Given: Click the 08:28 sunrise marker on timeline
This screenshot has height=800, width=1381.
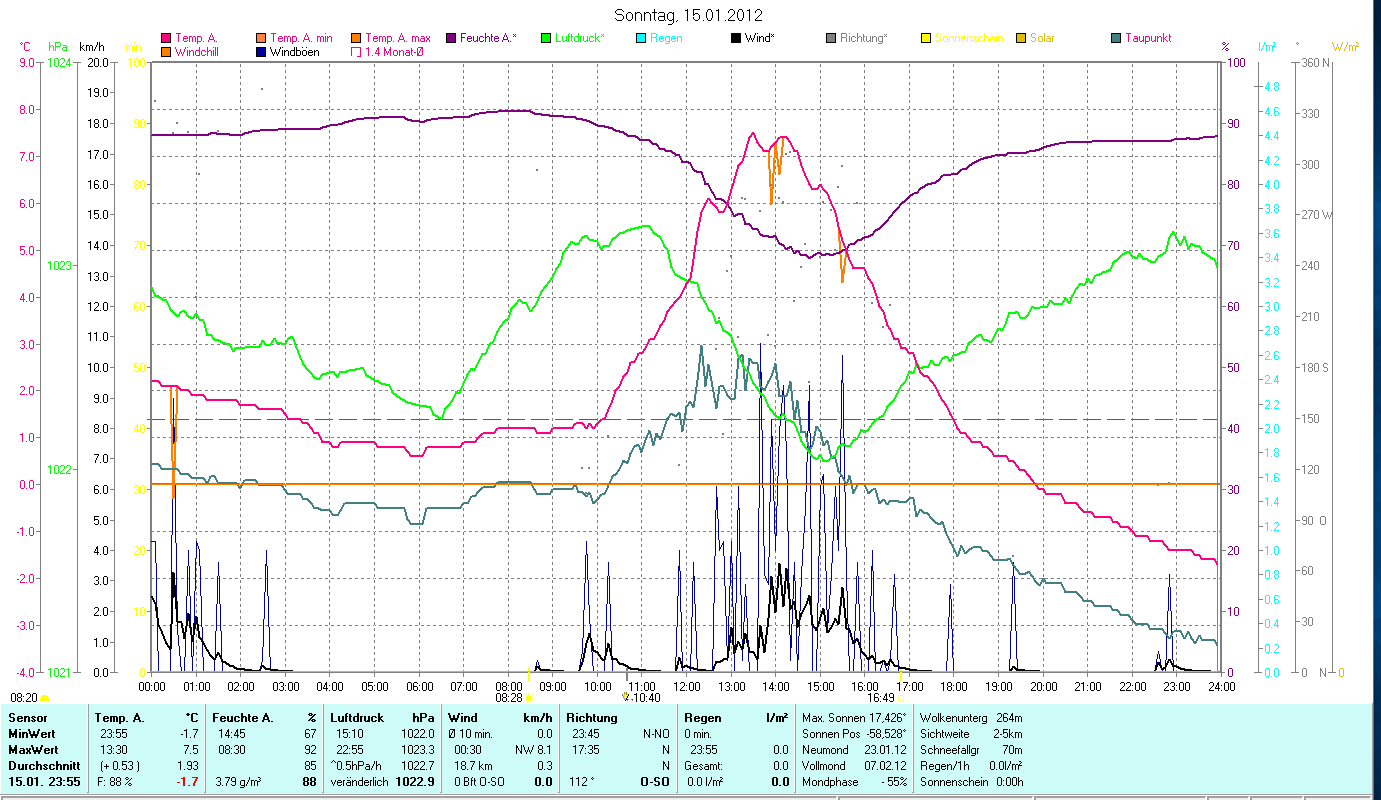Looking at the screenshot, I should point(509,698).
